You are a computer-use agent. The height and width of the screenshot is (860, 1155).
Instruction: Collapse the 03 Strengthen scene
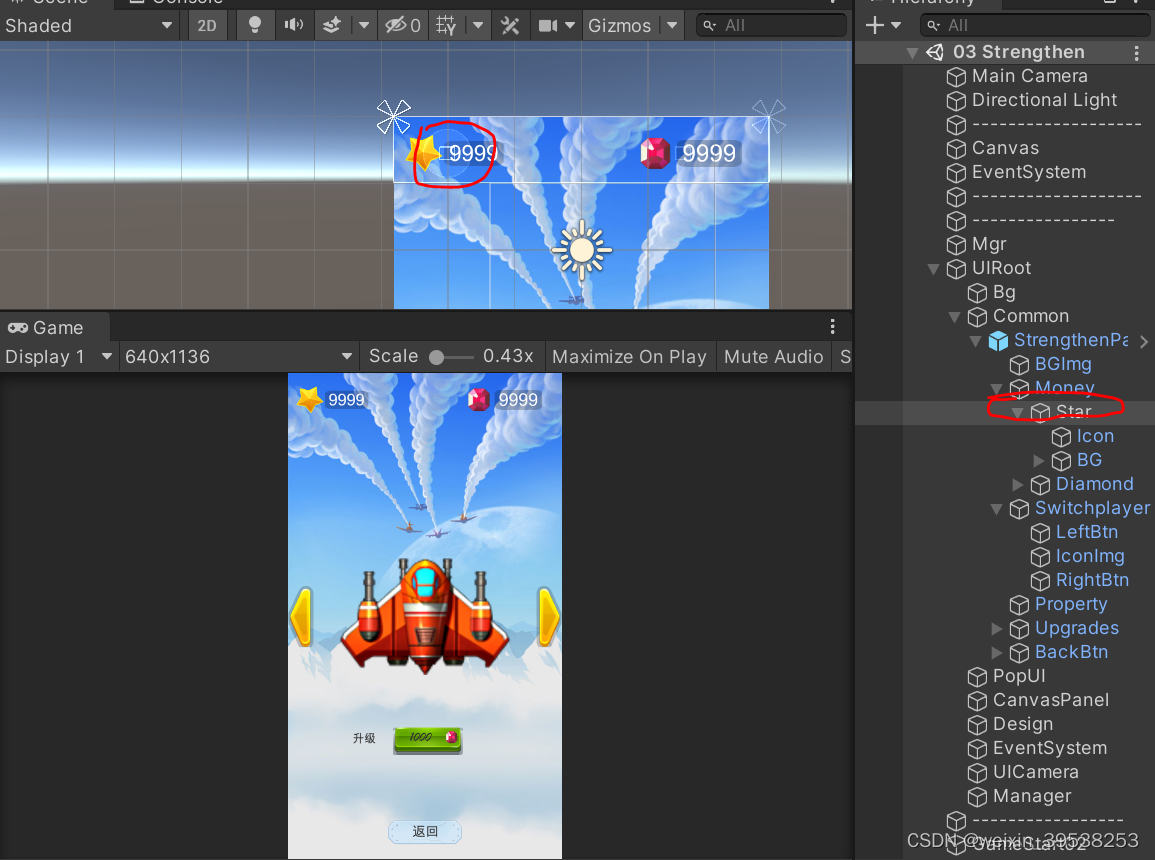[x=912, y=53]
